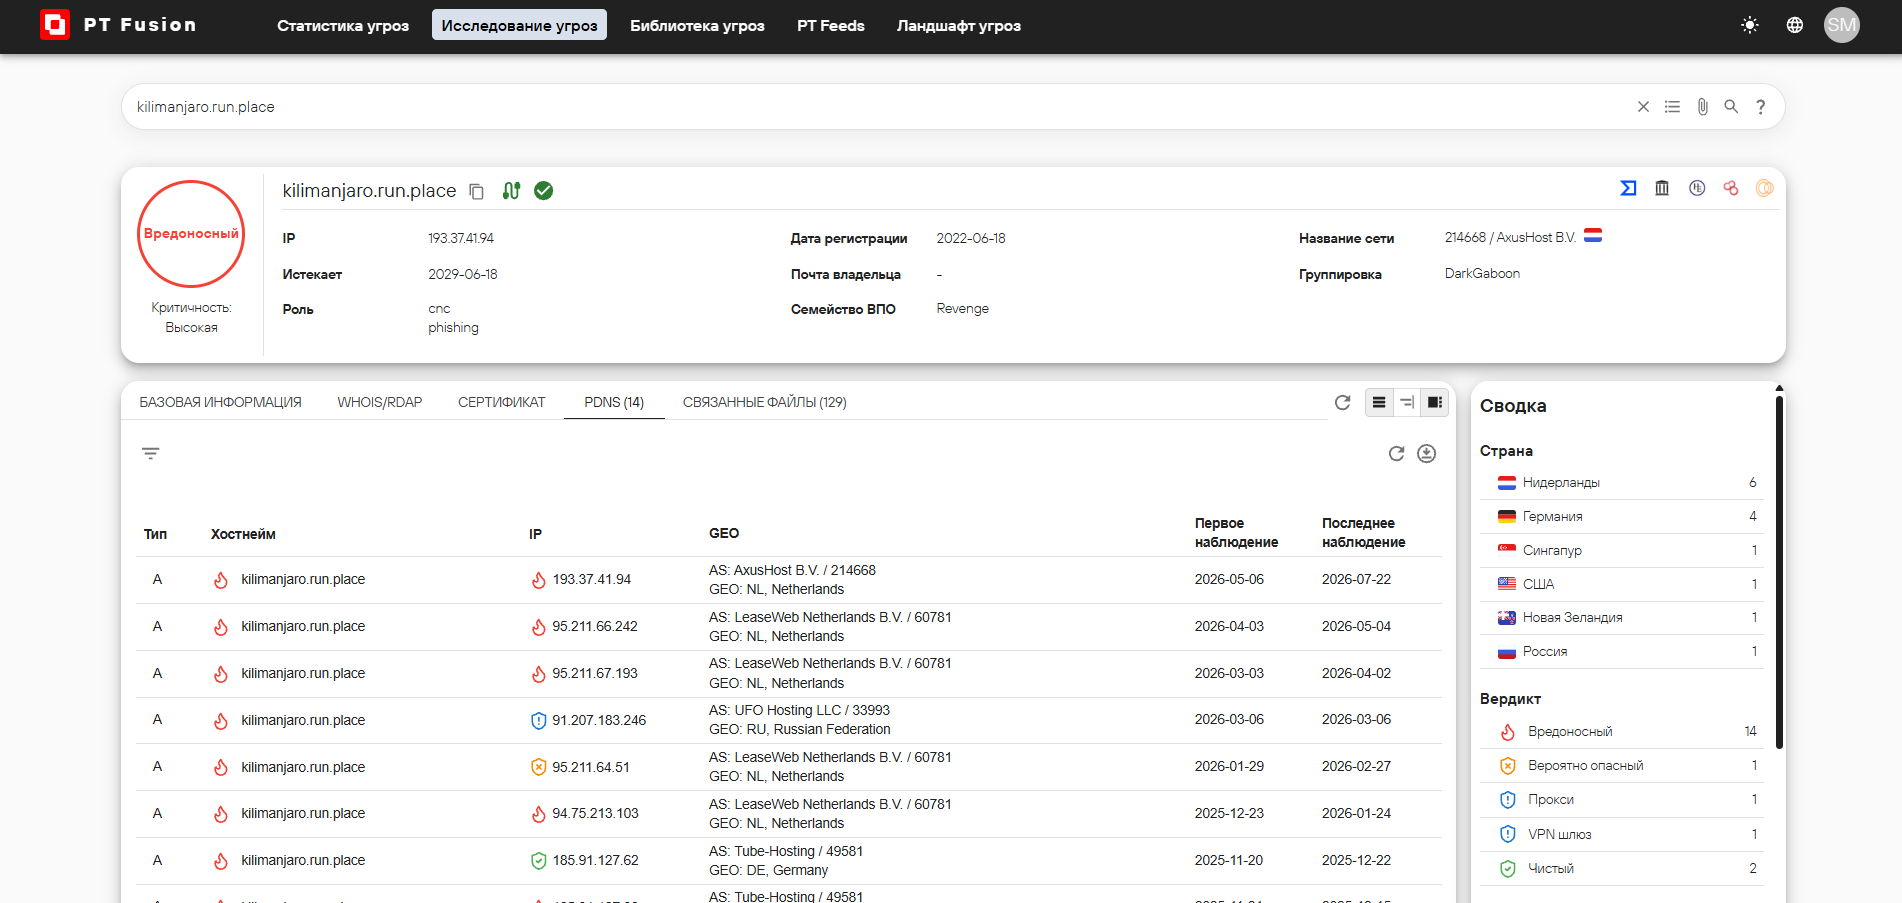This screenshot has height=903, width=1902.
Task: Open the red linked-circles external icon
Action: 1731,188
